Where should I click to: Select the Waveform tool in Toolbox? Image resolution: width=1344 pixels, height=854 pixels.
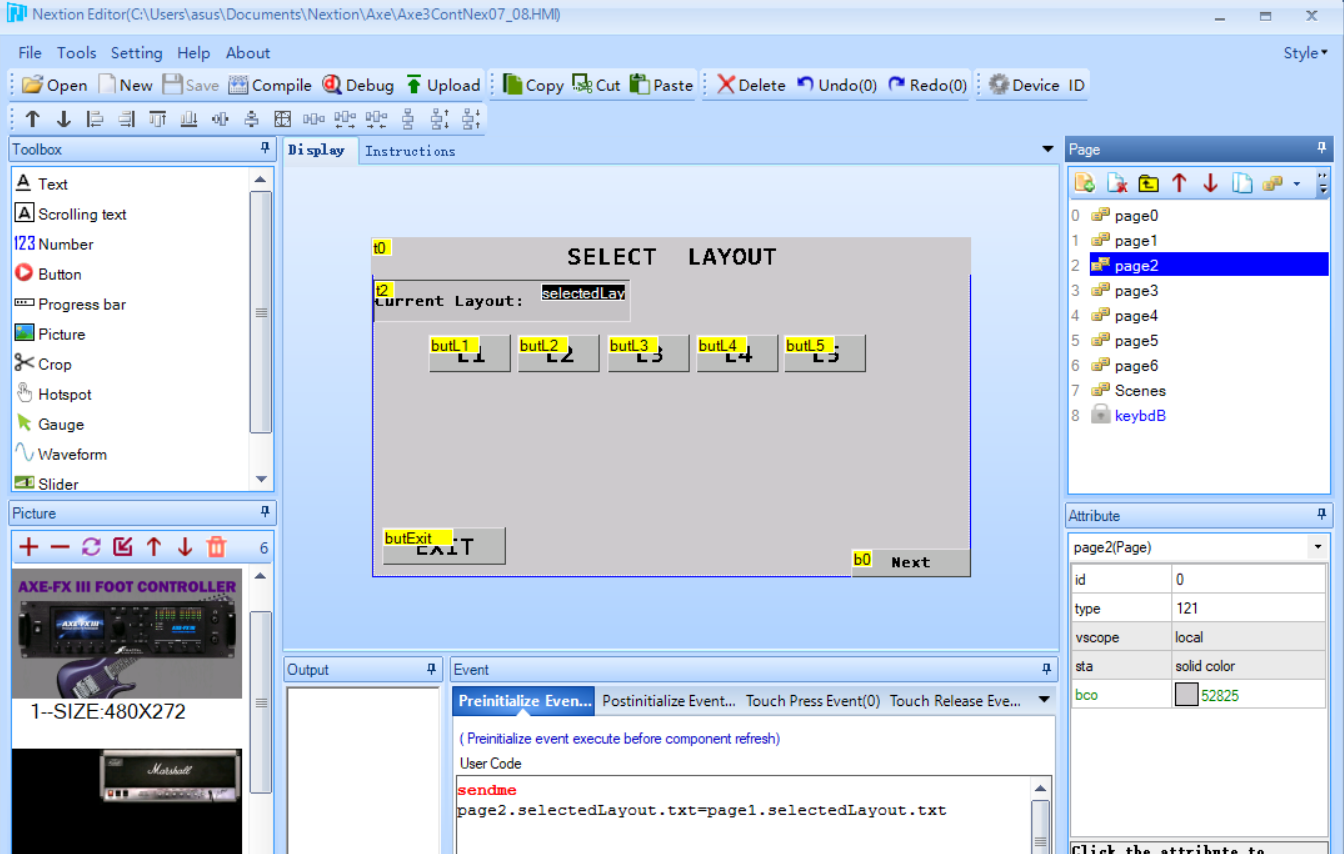[x=61, y=454]
